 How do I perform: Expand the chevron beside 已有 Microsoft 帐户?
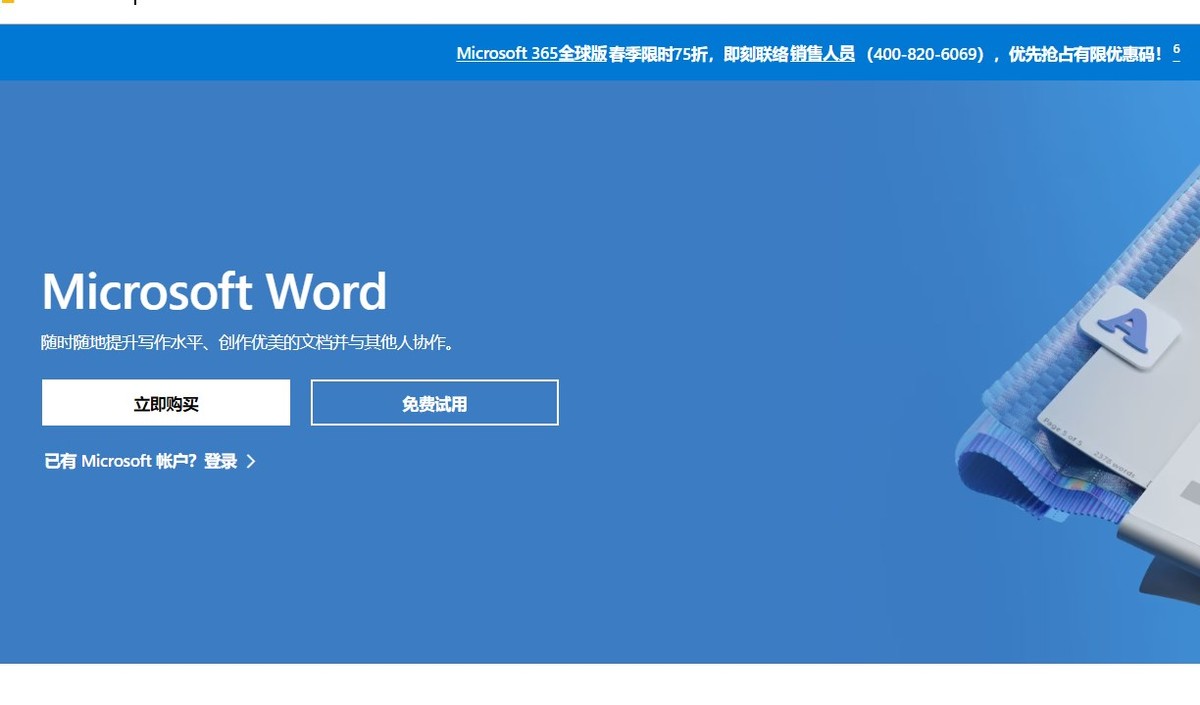click(x=251, y=462)
